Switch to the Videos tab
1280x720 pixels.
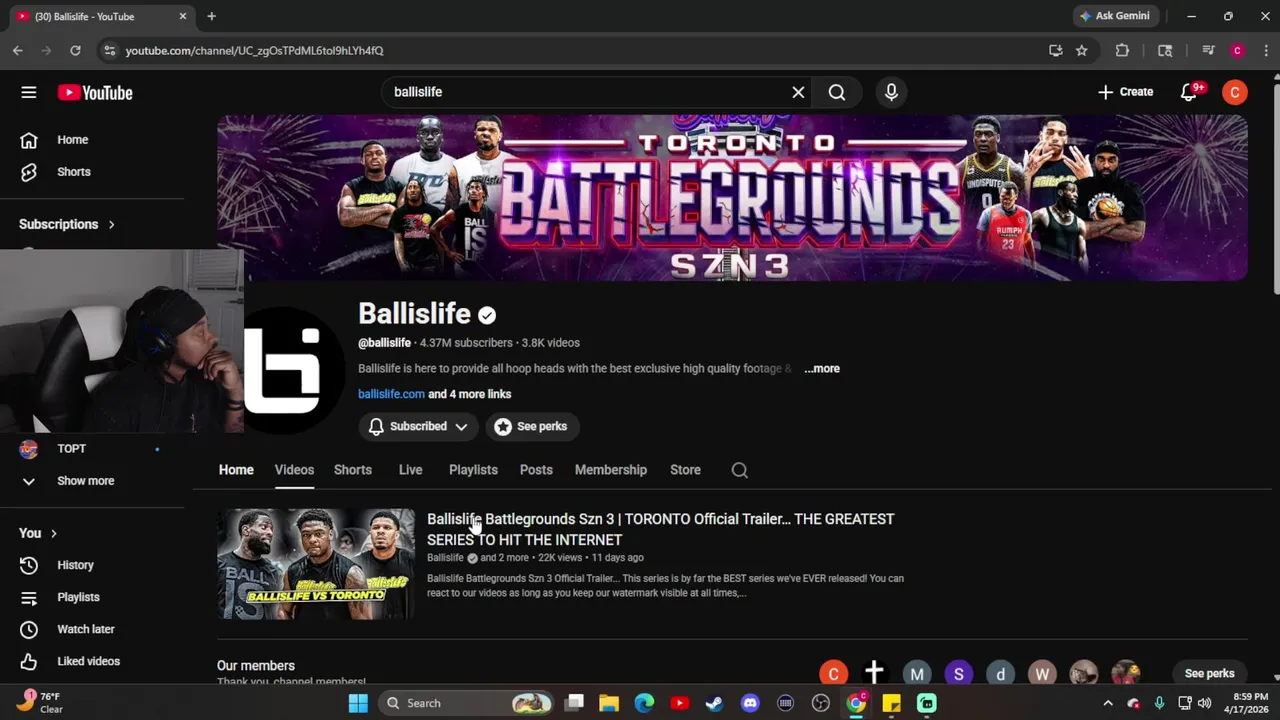(x=294, y=470)
